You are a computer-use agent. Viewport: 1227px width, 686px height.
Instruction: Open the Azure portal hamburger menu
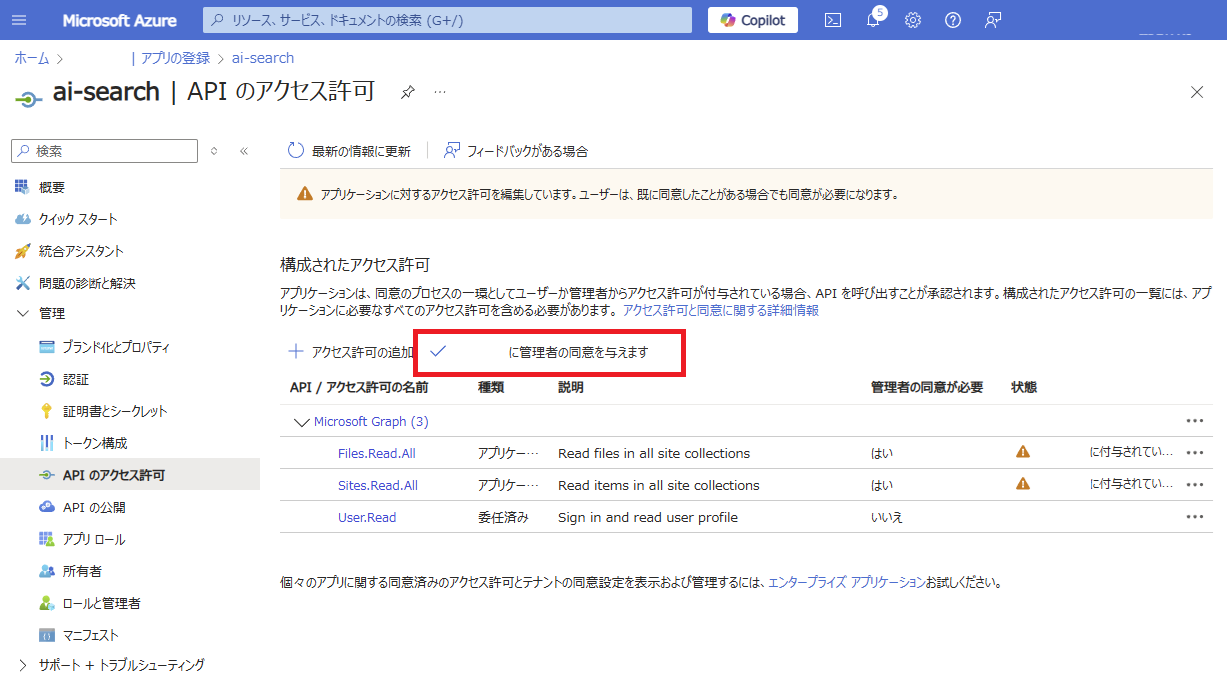point(20,20)
